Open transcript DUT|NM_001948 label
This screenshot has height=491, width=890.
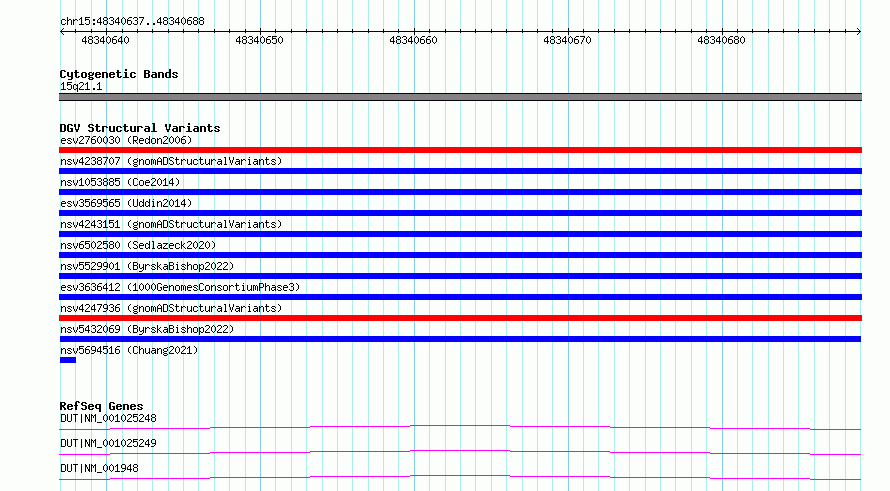99,468
